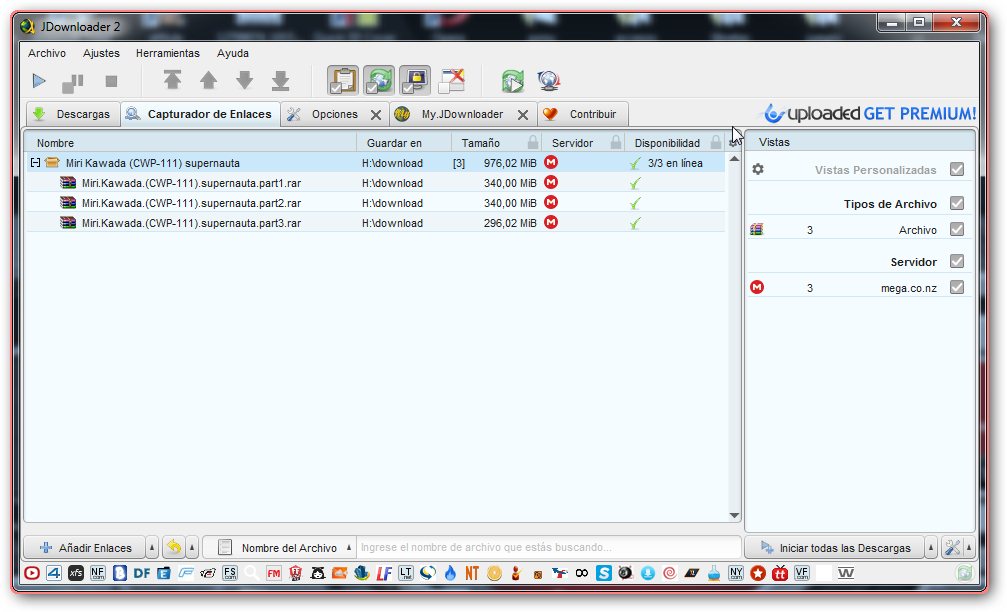1007x612 pixels.
Task: Collapse the Miri Kawada package
Action: coord(35,163)
